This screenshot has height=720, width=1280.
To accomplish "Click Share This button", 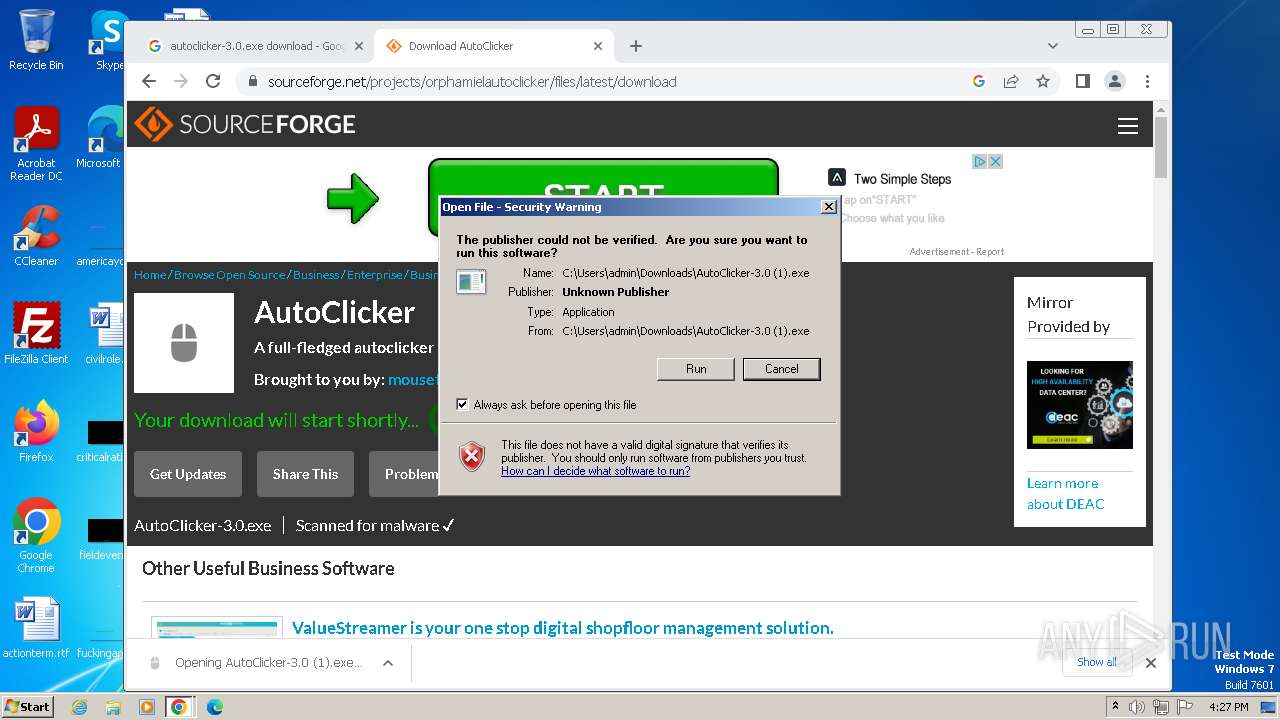I will click(305, 474).
